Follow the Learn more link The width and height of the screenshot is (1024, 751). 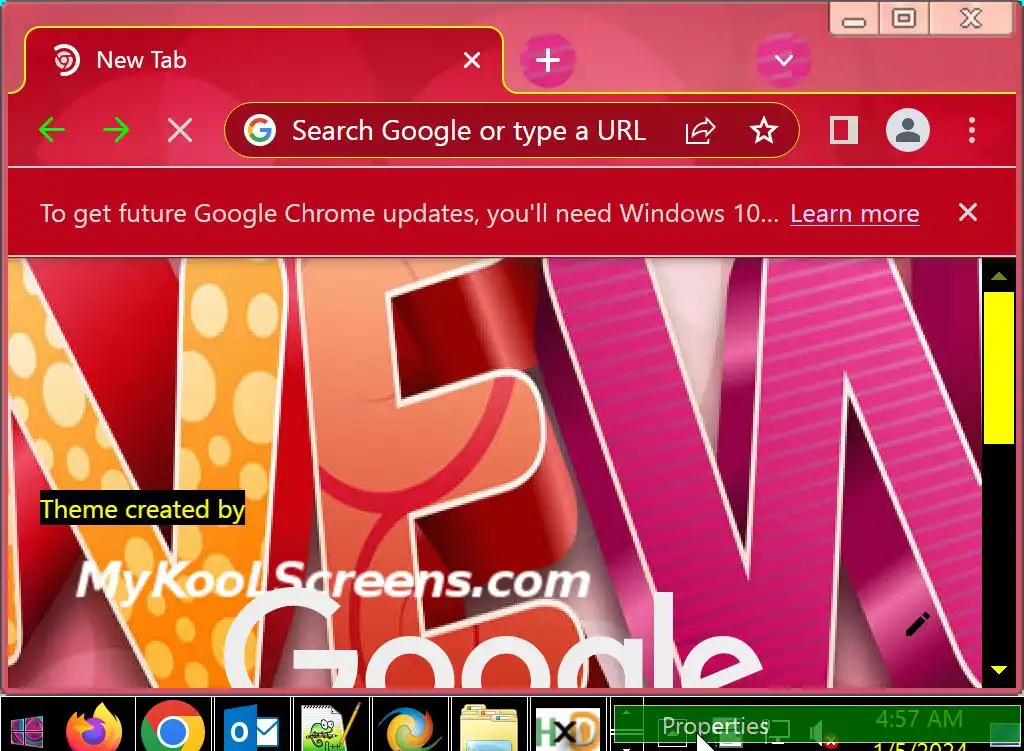(854, 214)
